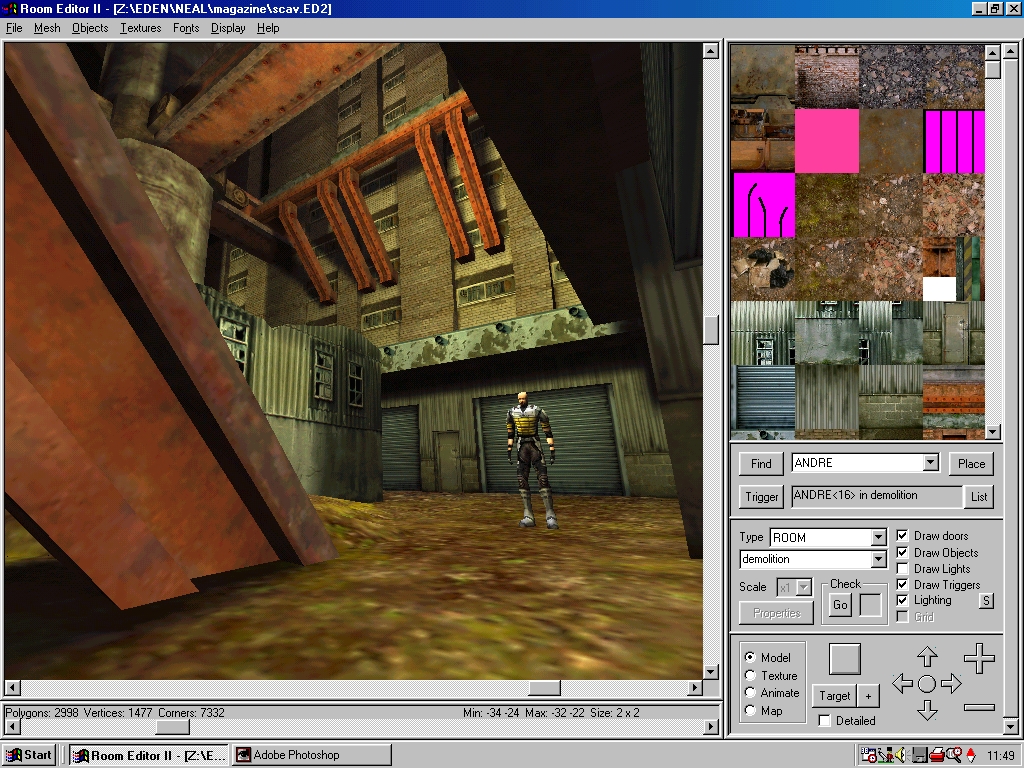Enable Draw Lights checkbox
The width and height of the screenshot is (1024, 768).
click(x=903, y=569)
